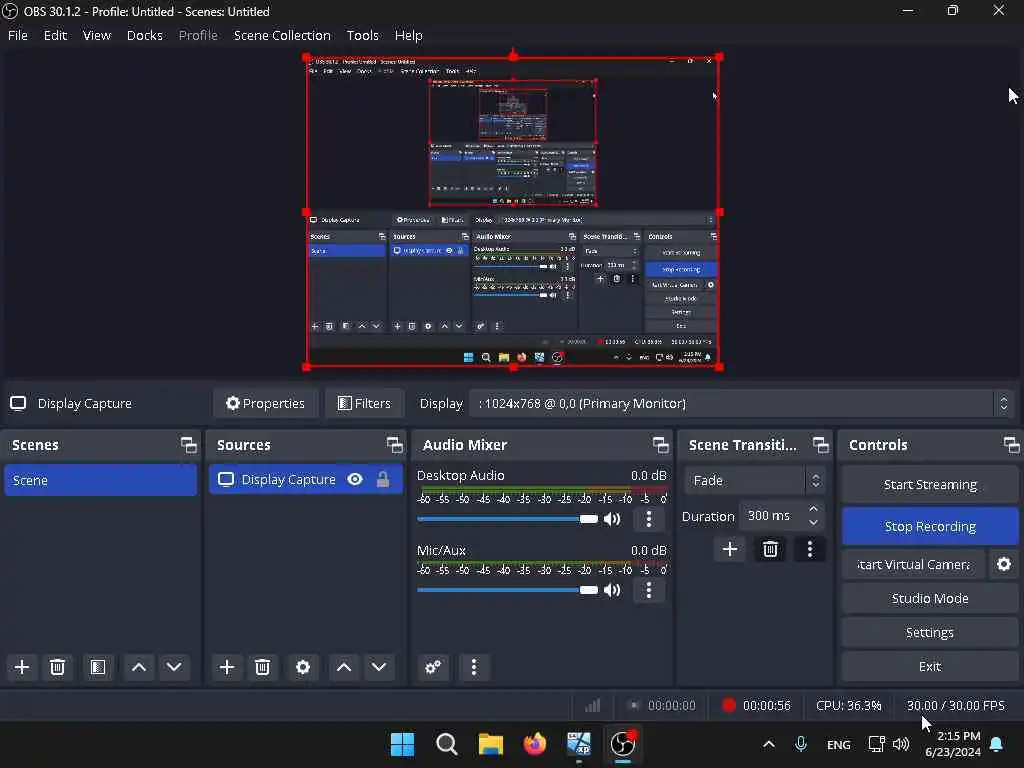Add a configurable scene transition
This screenshot has width=1024, height=768.
pyautogui.click(x=730, y=549)
